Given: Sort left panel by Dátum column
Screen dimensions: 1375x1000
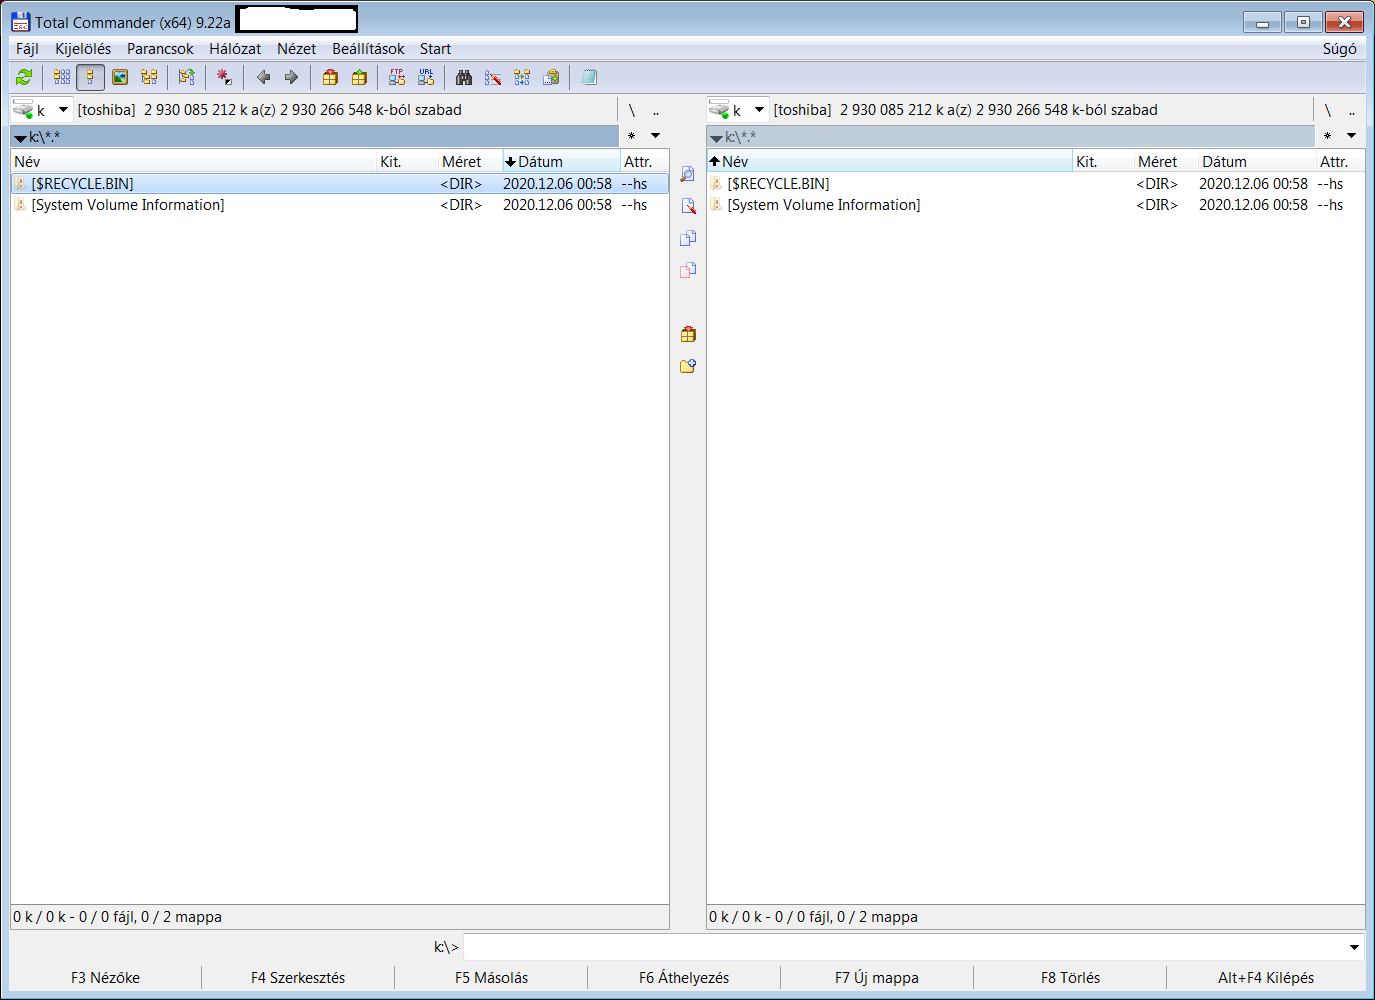Looking at the screenshot, I should (x=561, y=162).
